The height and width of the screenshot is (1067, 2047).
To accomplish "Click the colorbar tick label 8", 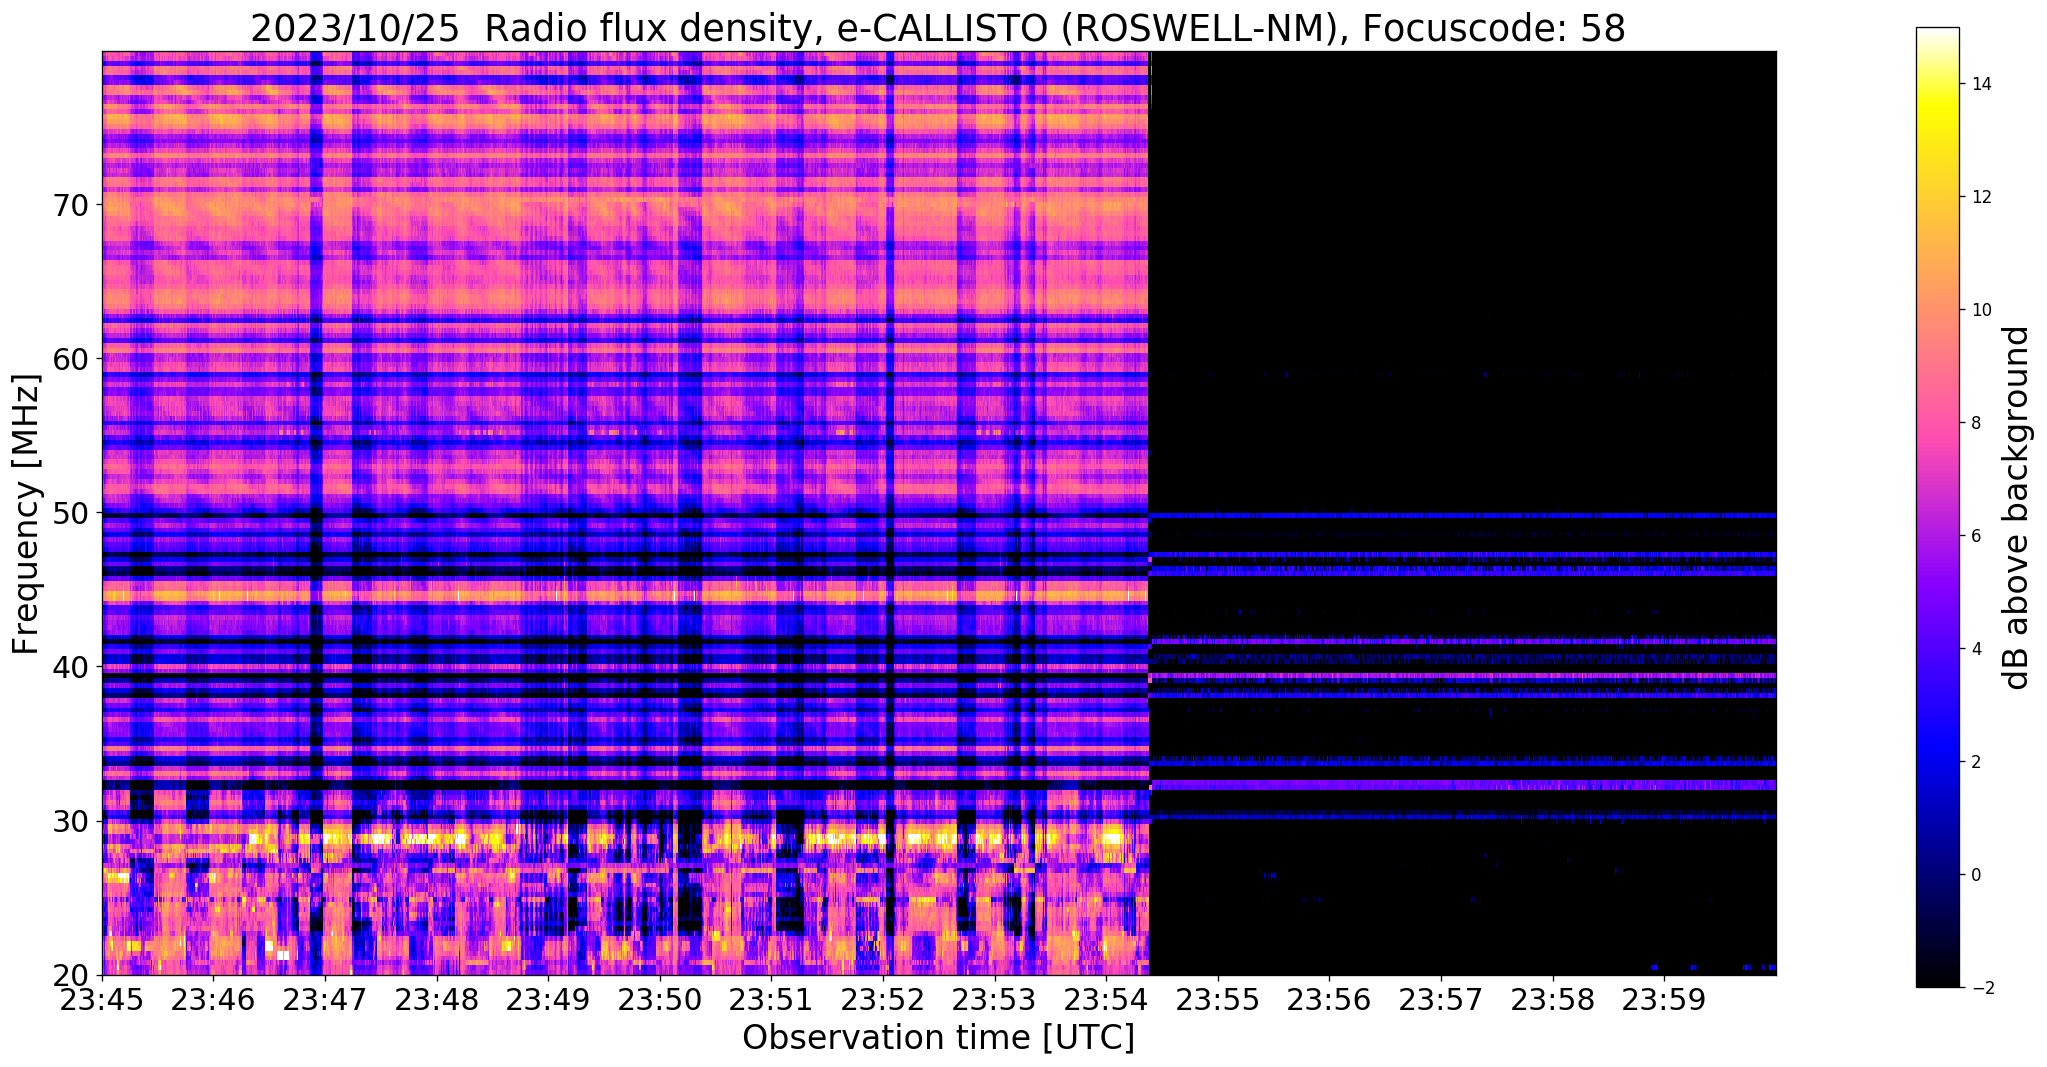I will pyautogui.click(x=1974, y=423).
